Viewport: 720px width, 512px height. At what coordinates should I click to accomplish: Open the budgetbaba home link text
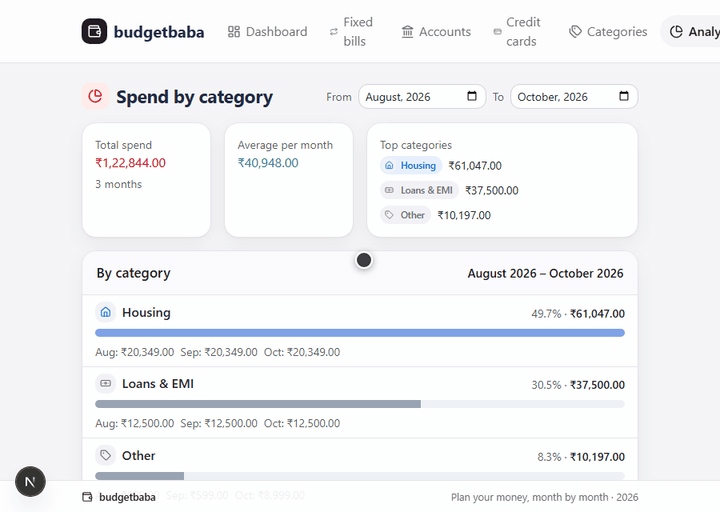click(159, 32)
